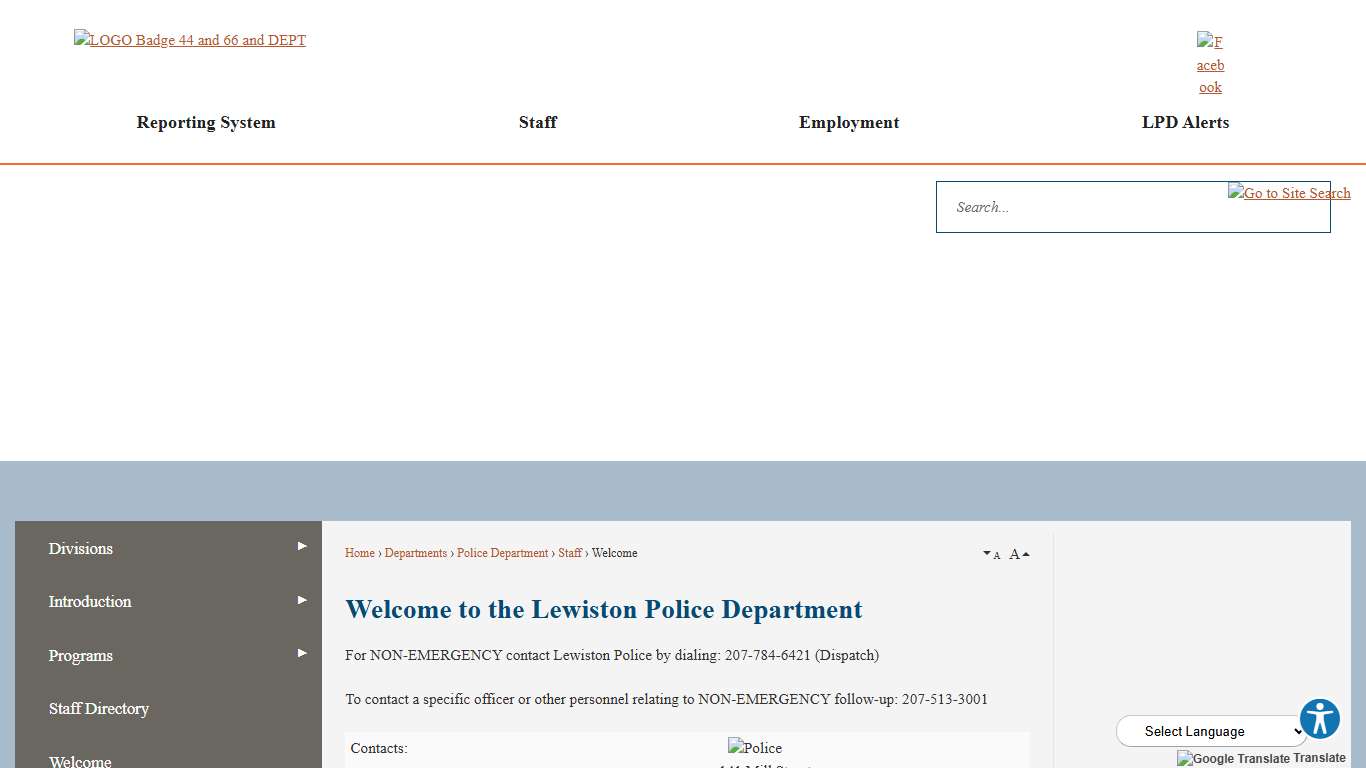
Task: Decrease the page text size
Action: (x=992, y=554)
